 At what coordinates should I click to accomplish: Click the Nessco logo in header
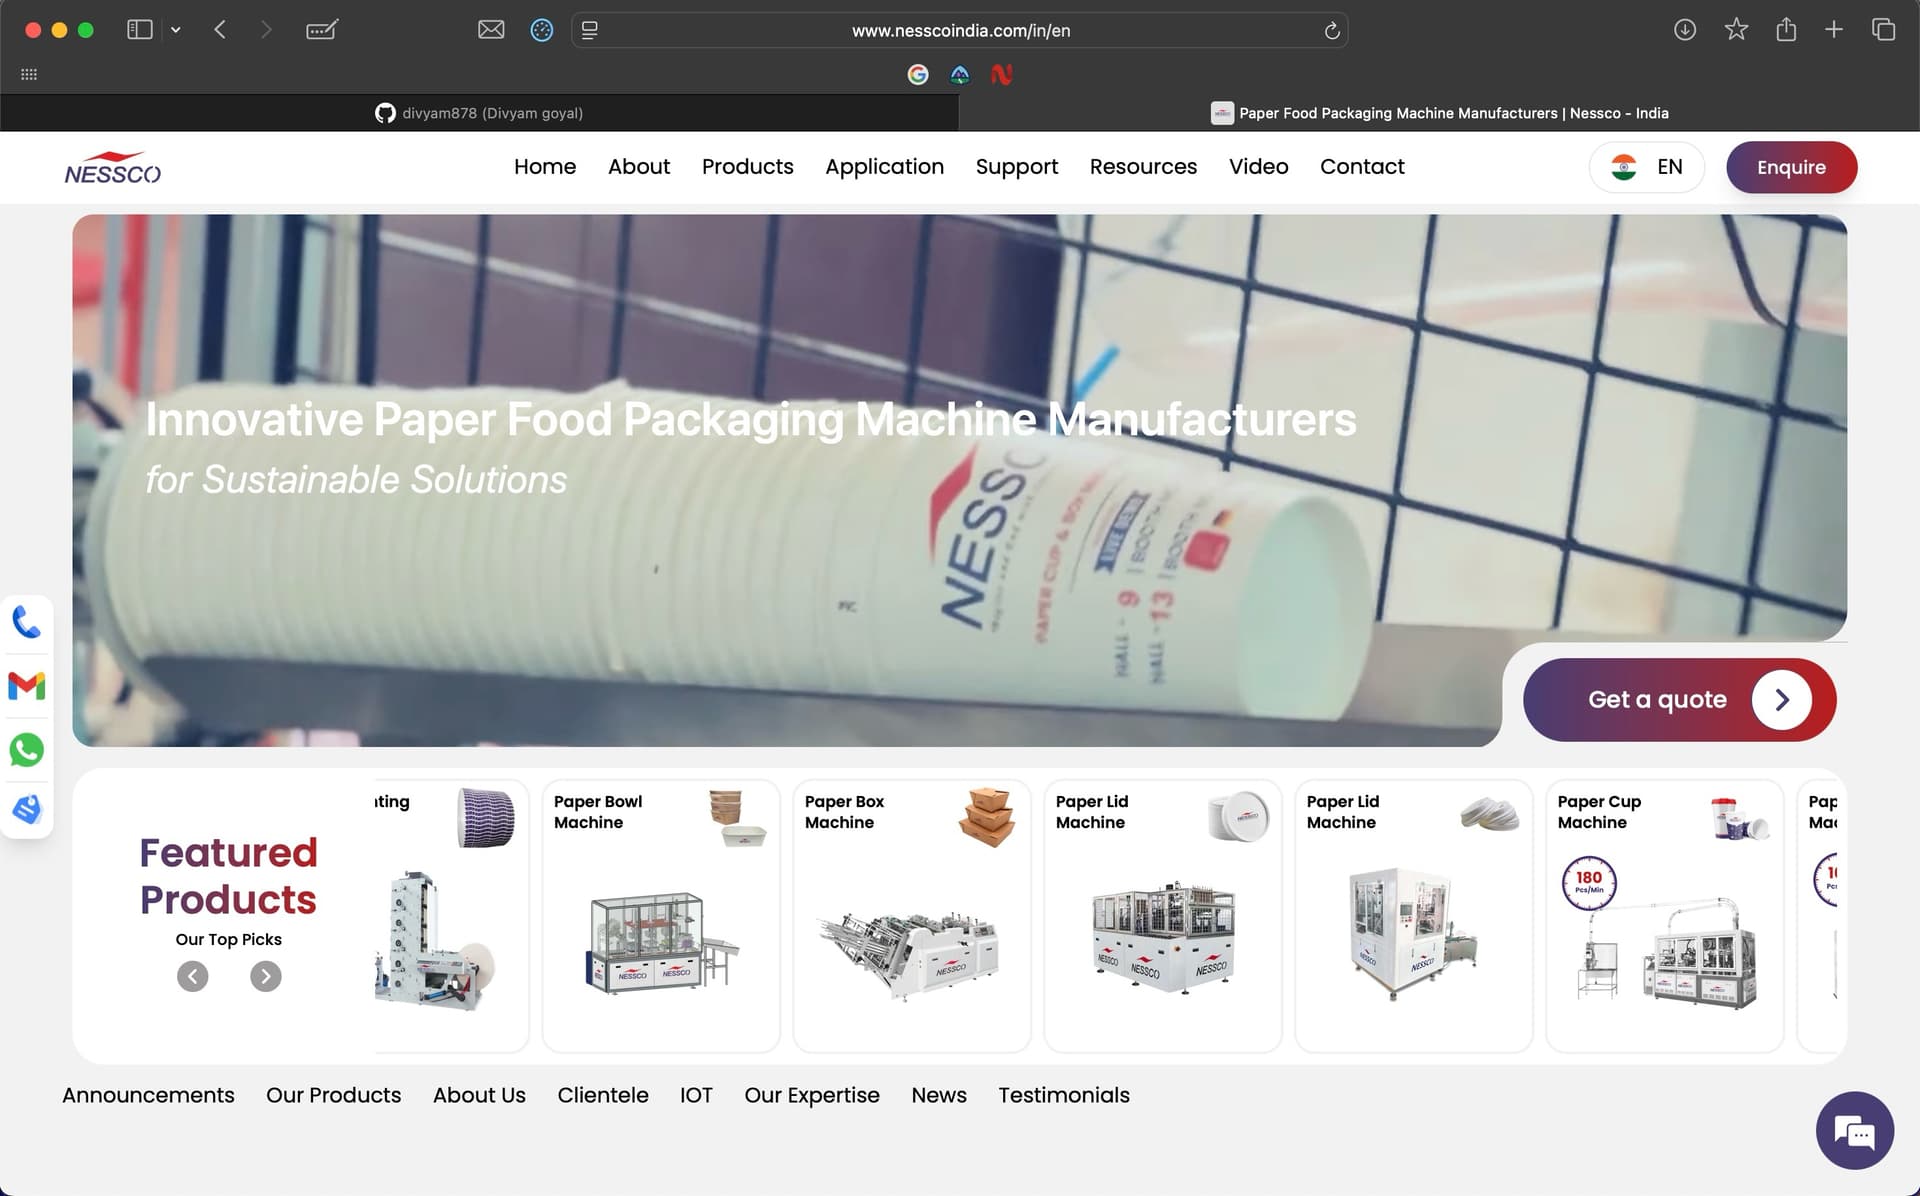(x=113, y=168)
